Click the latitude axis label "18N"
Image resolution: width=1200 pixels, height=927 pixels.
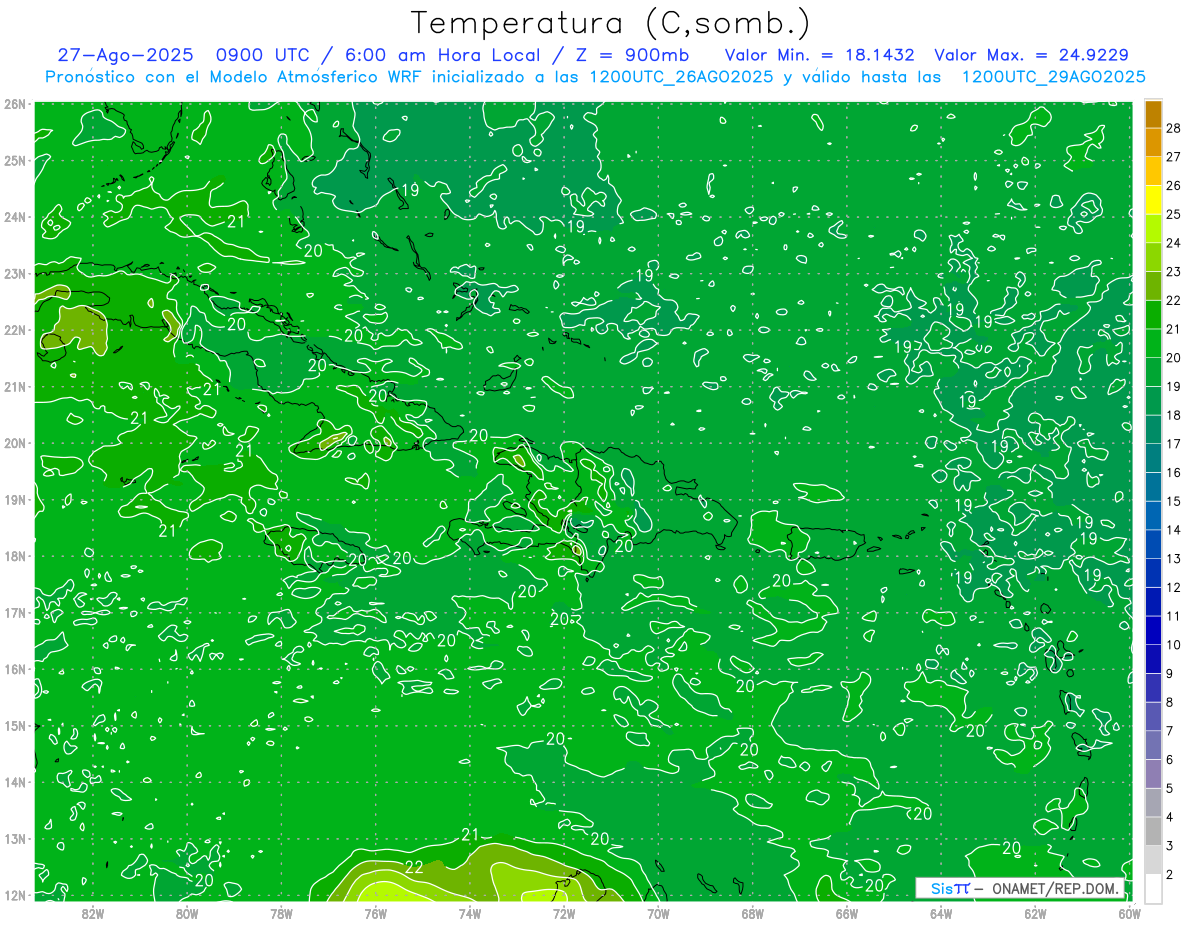(x=15, y=556)
